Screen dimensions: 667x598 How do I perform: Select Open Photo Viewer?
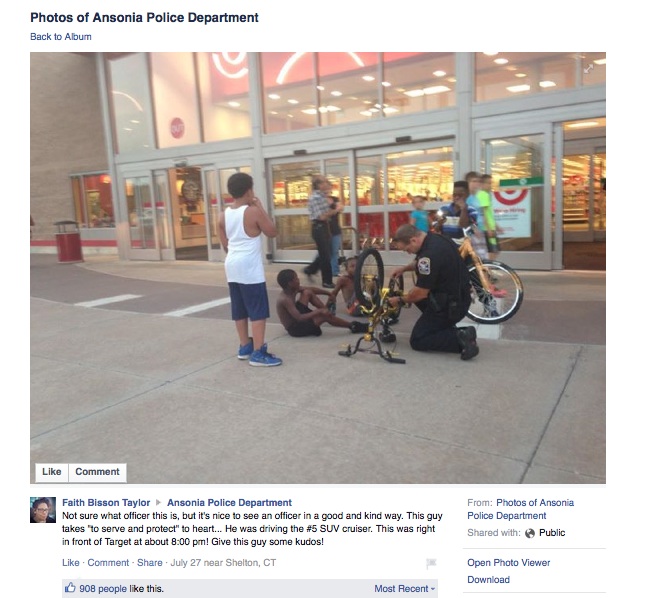point(509,563)
